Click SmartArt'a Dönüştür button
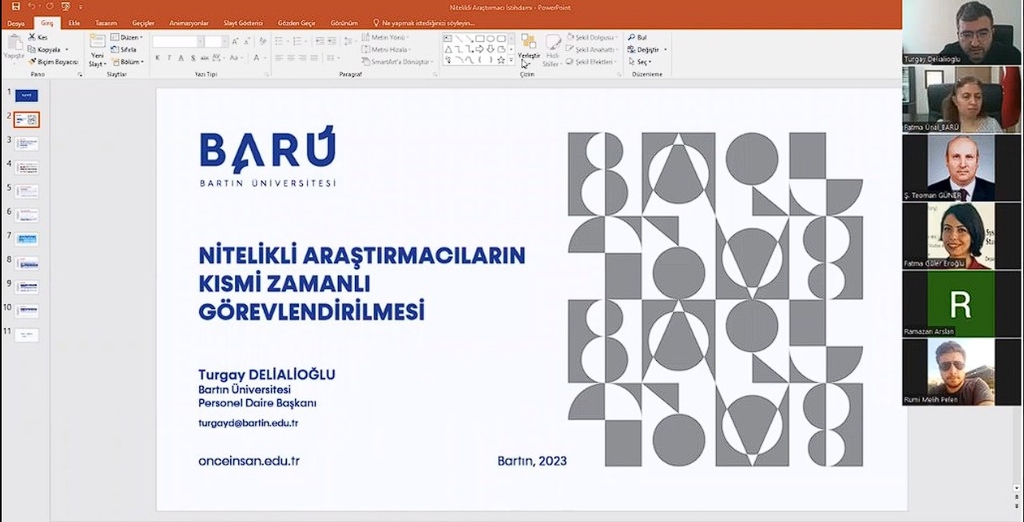This screenshot has width=1024, height=522. pyautogui.click(x=398, y=62)
